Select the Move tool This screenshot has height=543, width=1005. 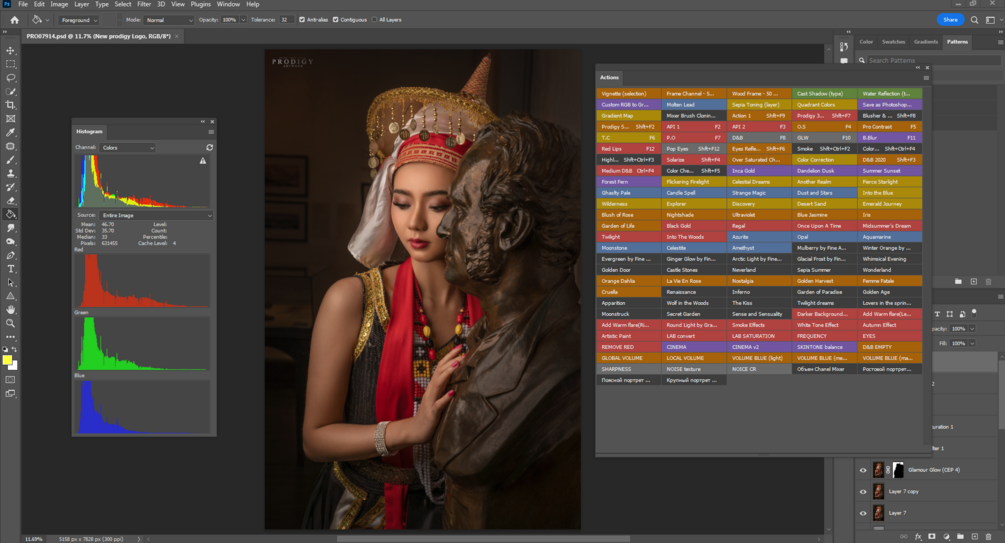pyautogui.click(x=11, y=50)
